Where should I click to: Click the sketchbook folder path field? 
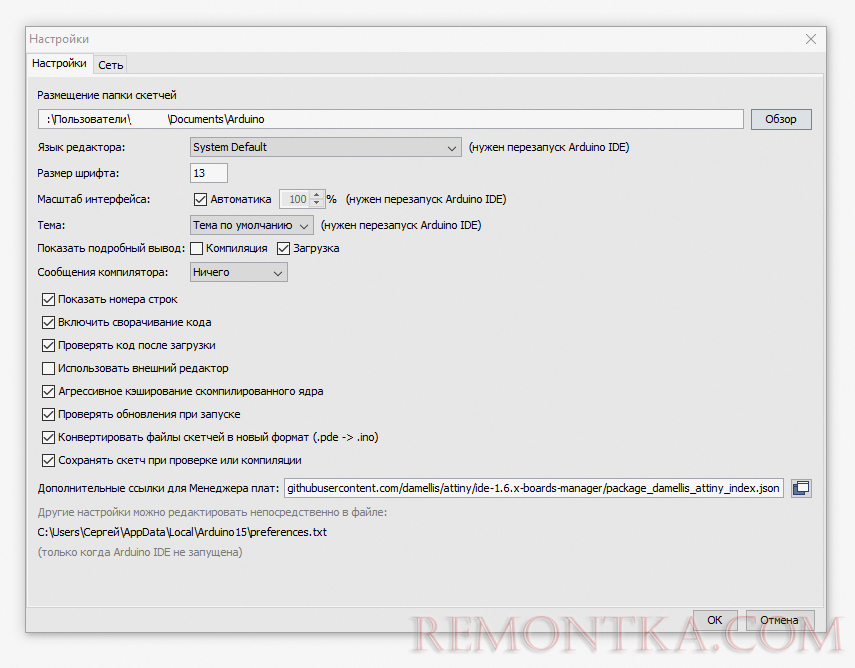(x=390, y=119)
